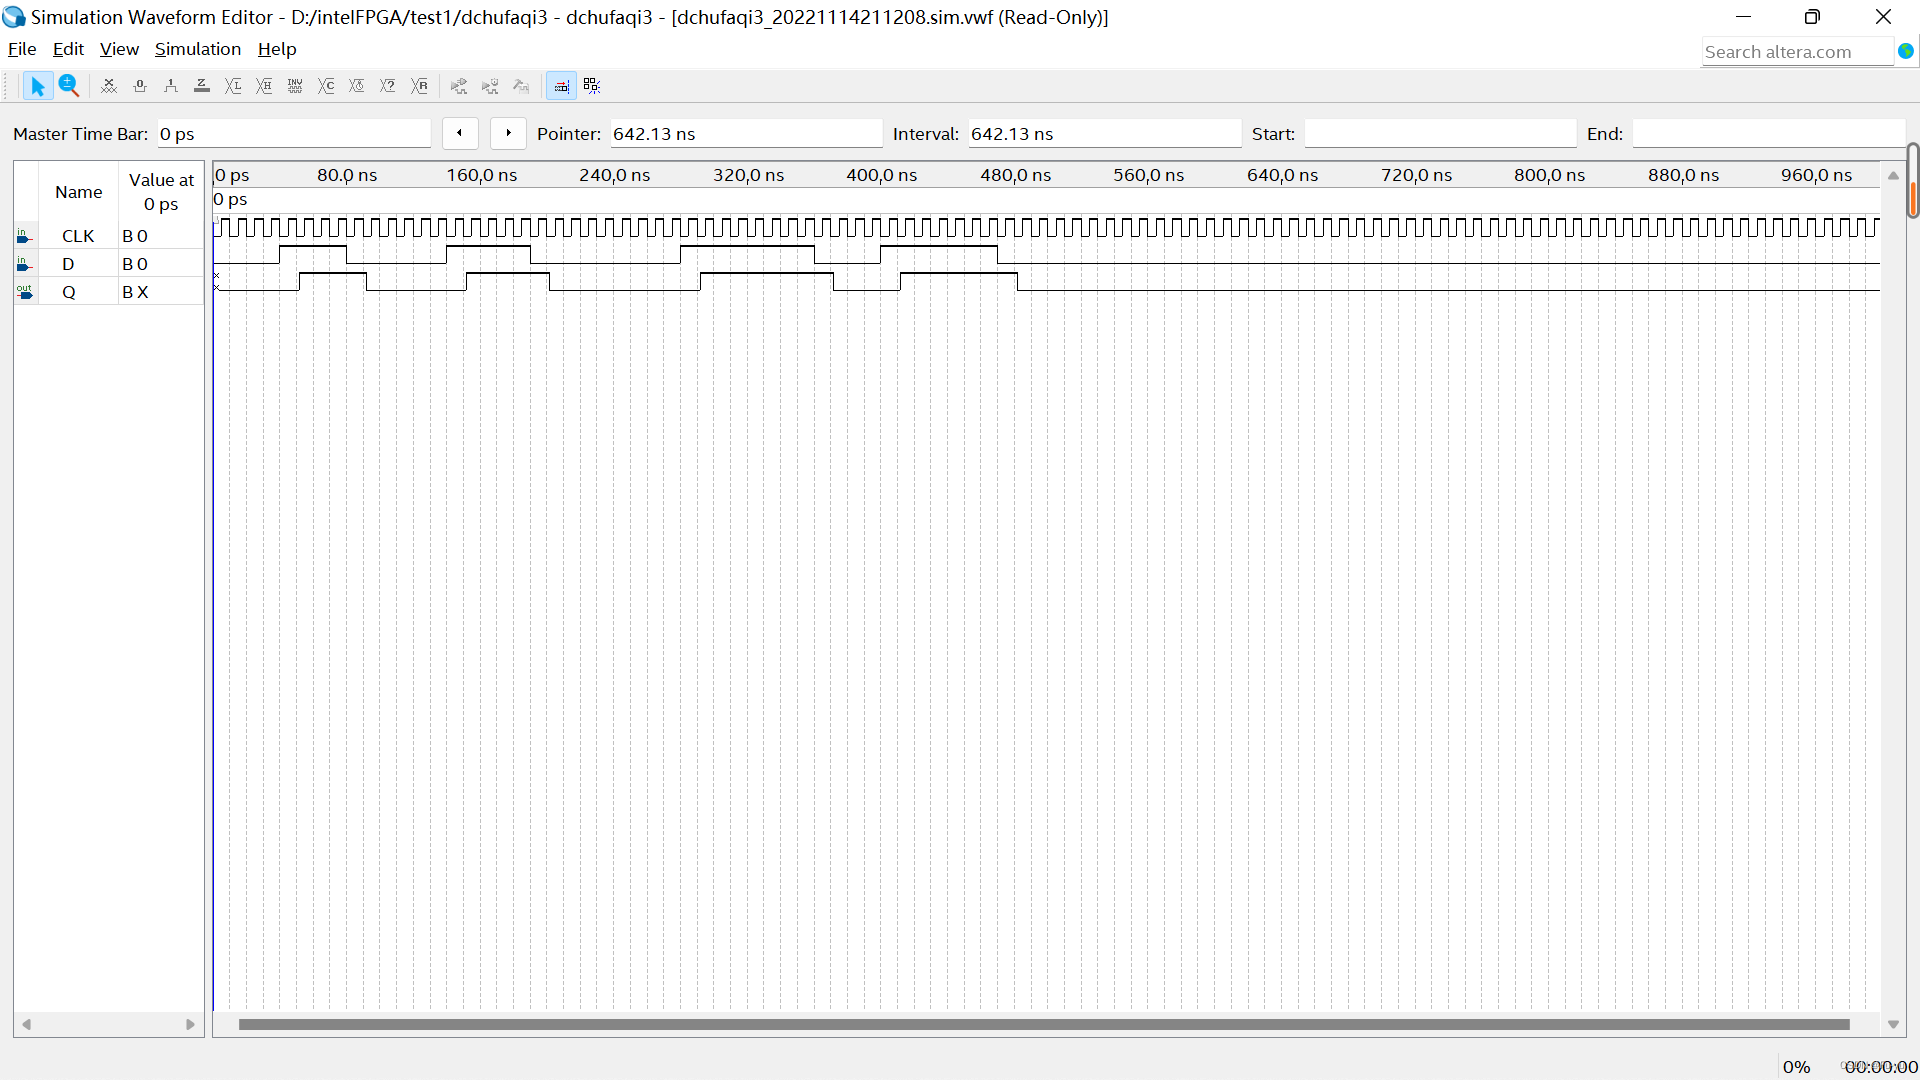
Task: Open Count Value (XC) tool
Action: tap(326, 86)
